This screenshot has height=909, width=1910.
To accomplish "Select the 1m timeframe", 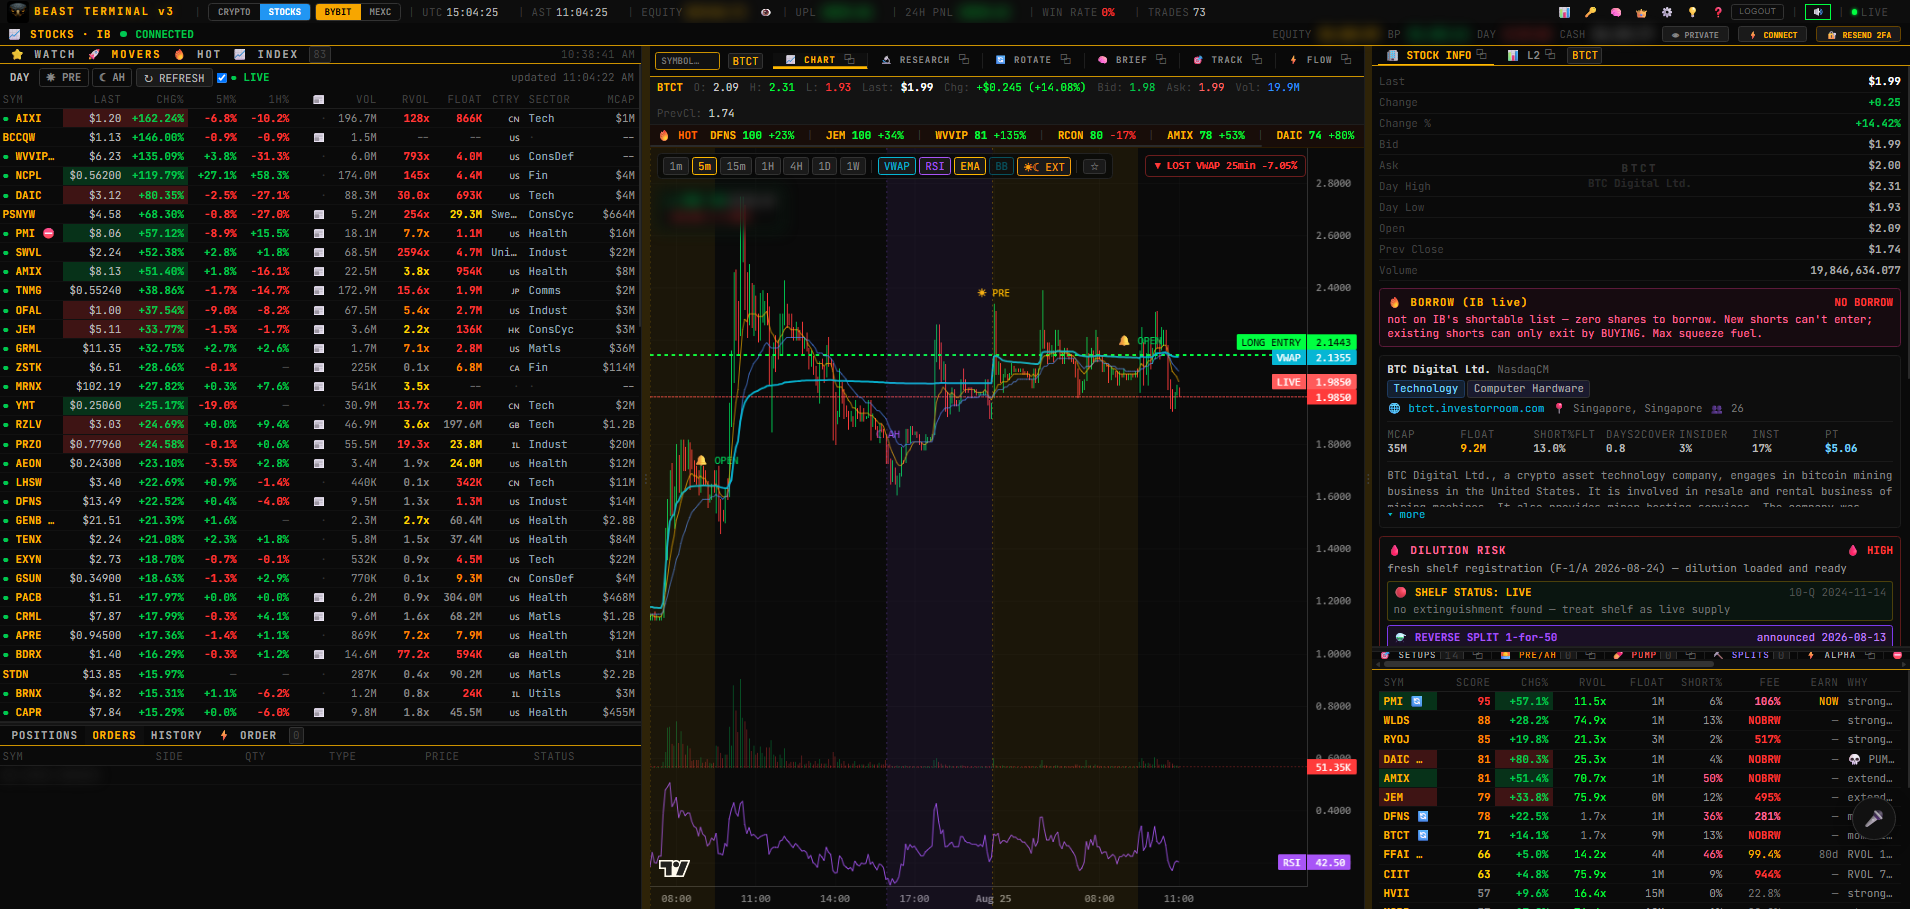I will (676, 166).
